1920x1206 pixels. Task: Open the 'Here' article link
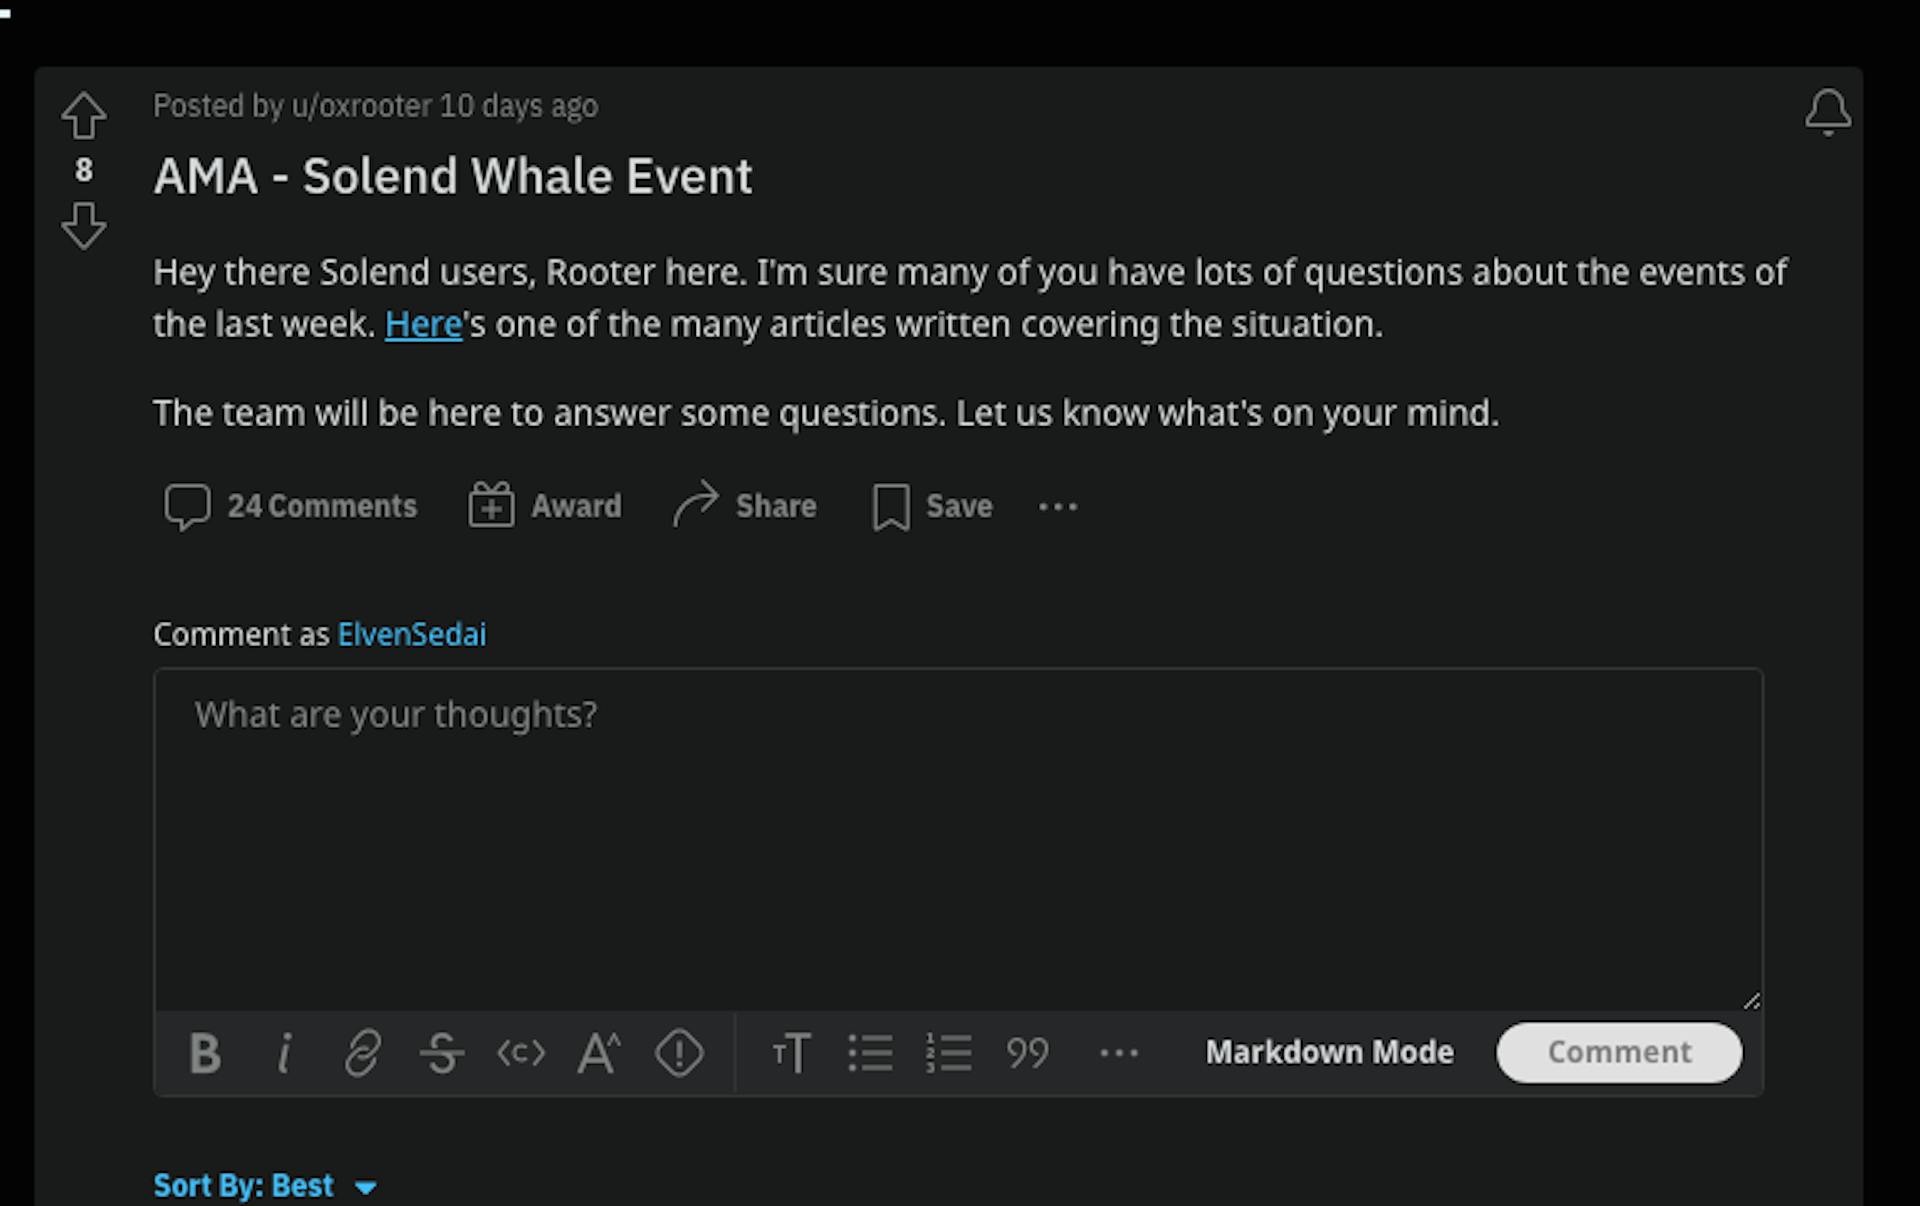(423, 324)
